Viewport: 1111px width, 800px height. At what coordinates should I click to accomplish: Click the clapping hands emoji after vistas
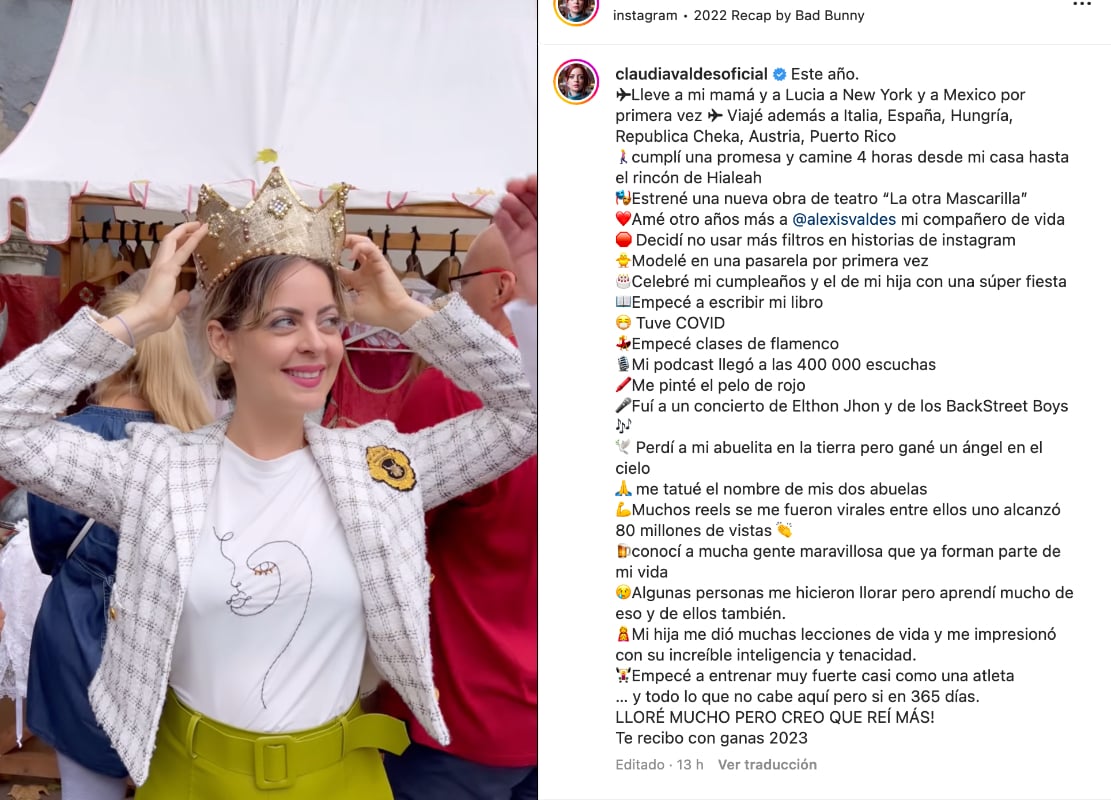click(x=784, y=530)
